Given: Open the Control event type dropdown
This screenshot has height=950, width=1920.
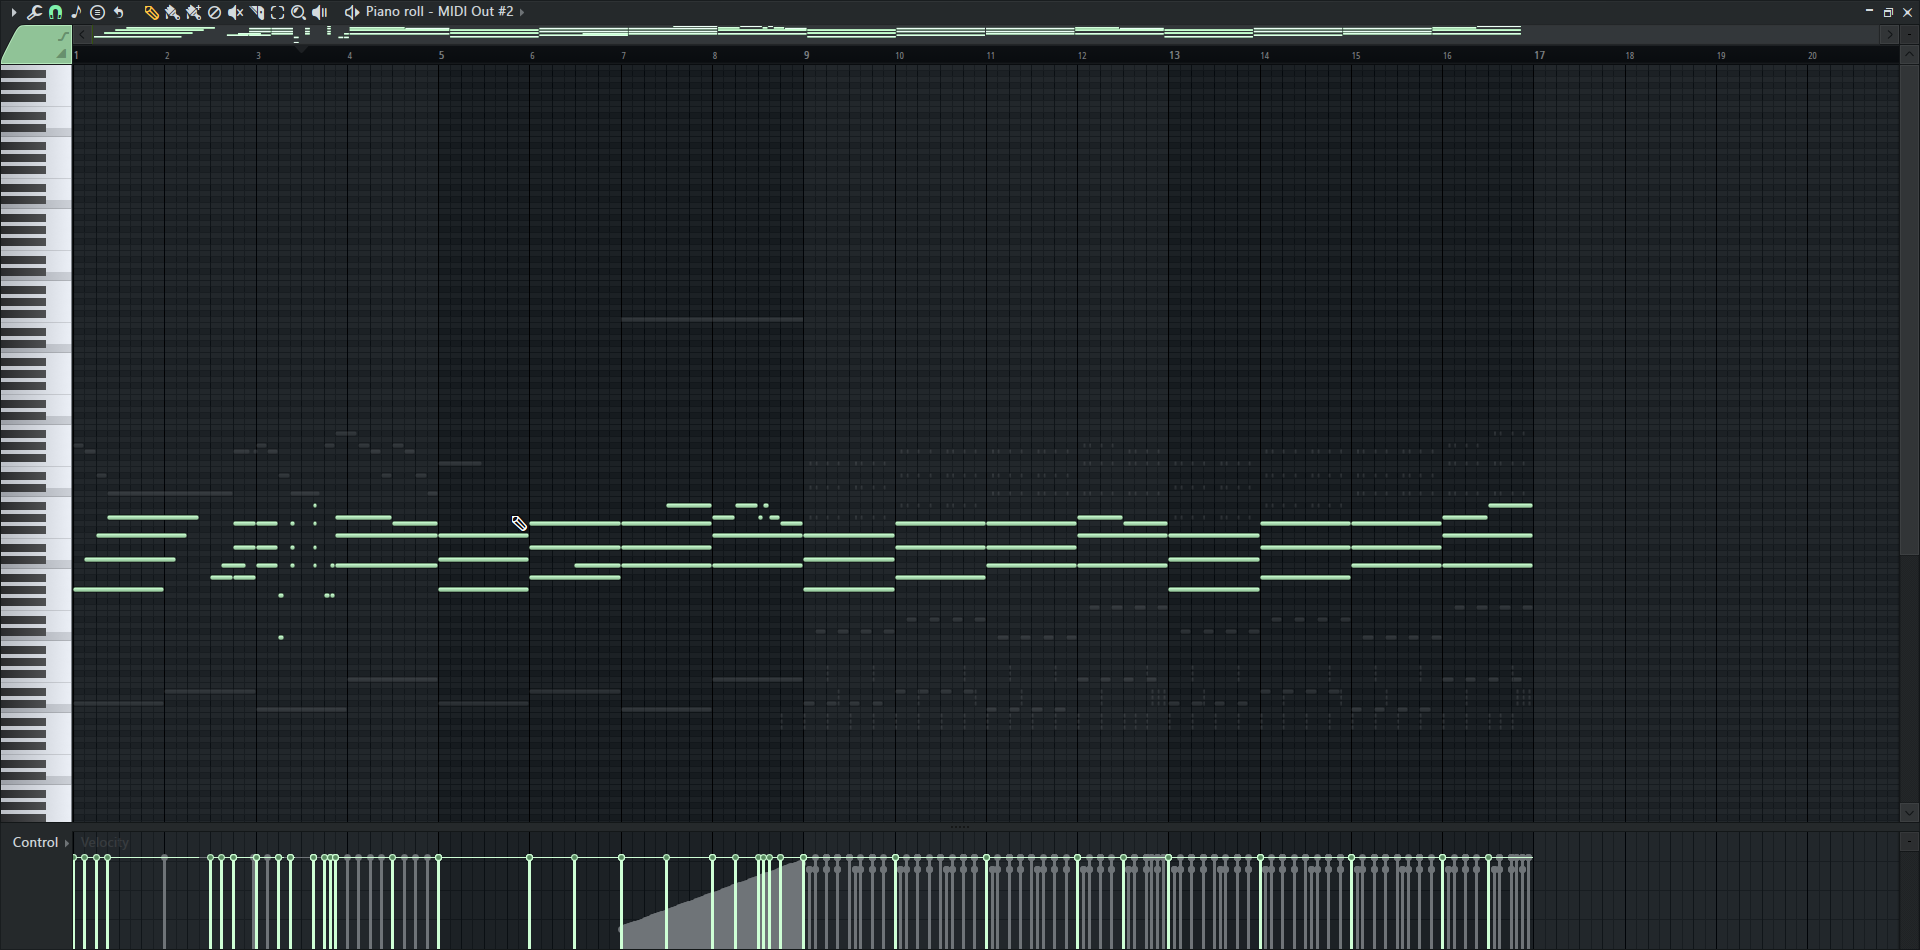Looking at the screenshot, I should pos(40,842).
